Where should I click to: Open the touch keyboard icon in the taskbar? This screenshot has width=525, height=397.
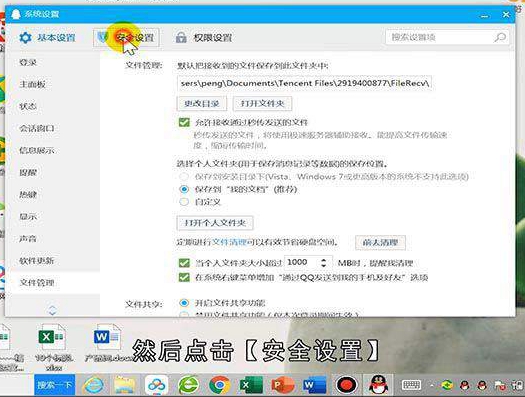(x=411, y=385)
